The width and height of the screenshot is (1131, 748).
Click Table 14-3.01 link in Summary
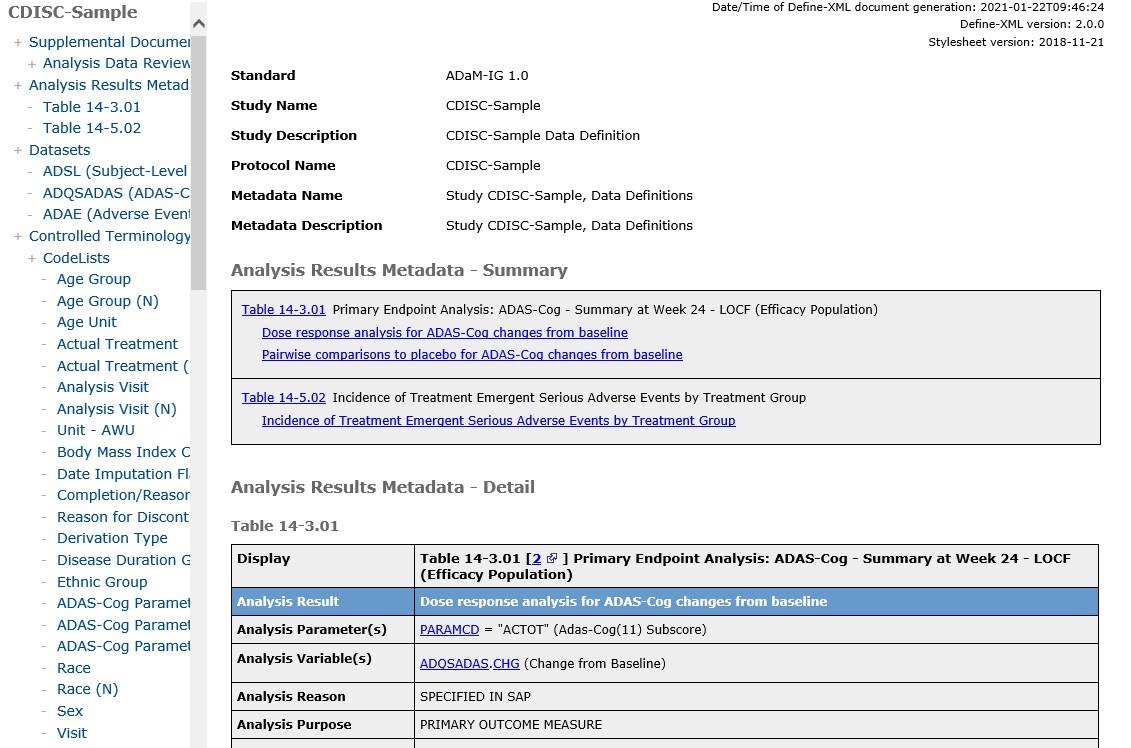[x=283, y=309]
